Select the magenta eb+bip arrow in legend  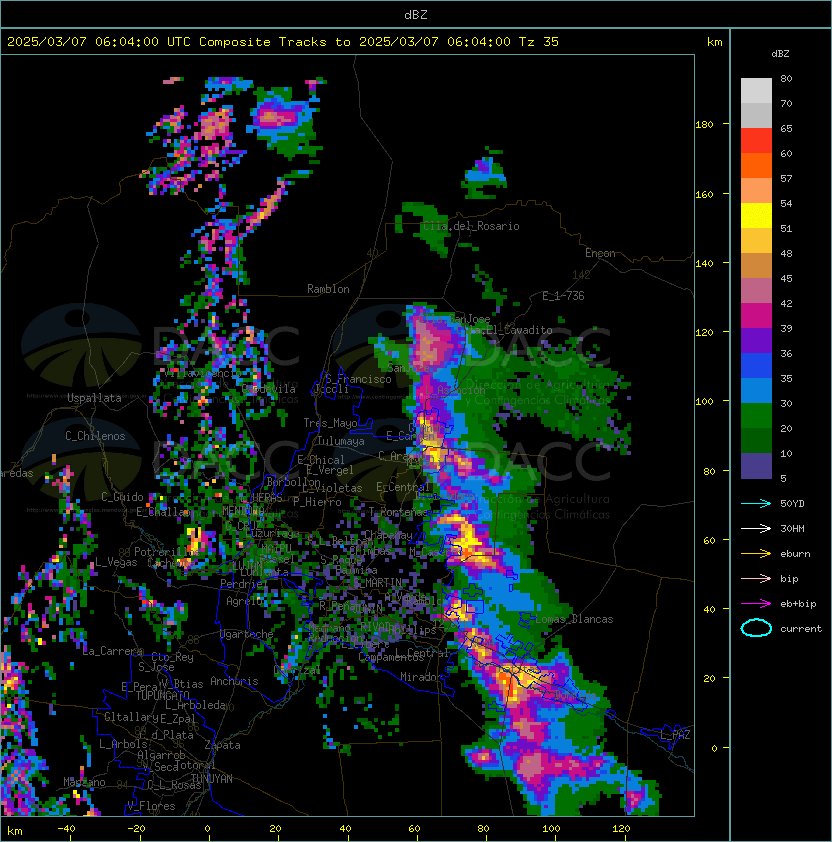[x=756, y=604]
